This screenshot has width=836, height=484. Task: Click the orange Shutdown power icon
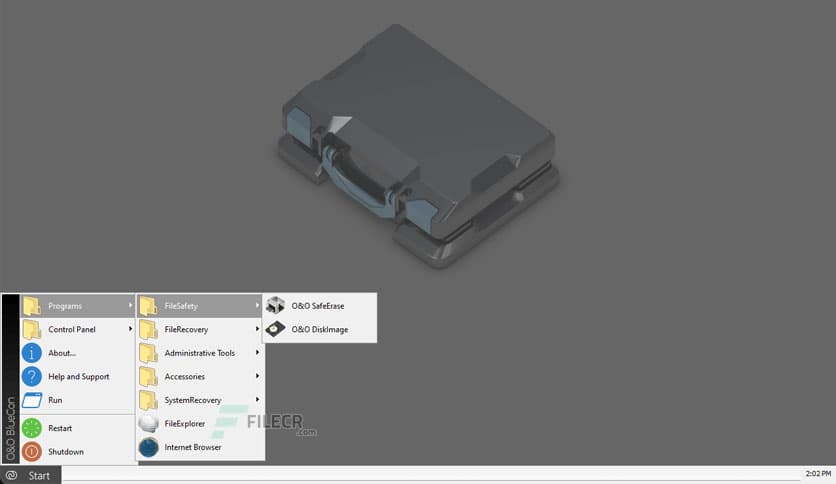coord(31,451)
